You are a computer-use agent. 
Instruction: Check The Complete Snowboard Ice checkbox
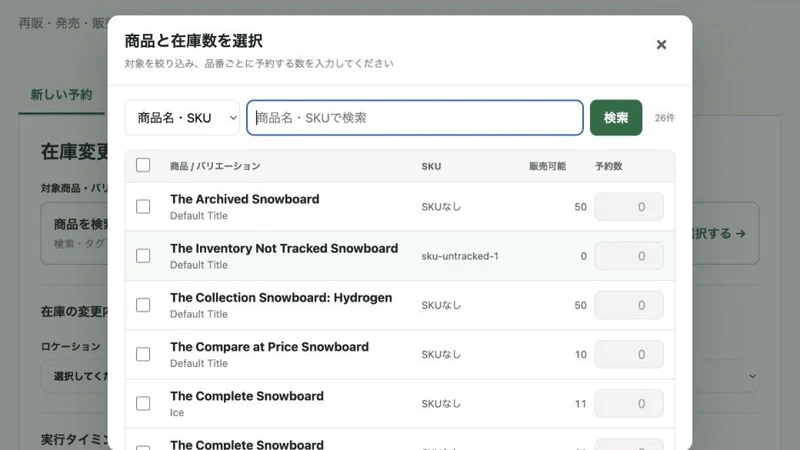click(x=143, y=404)
